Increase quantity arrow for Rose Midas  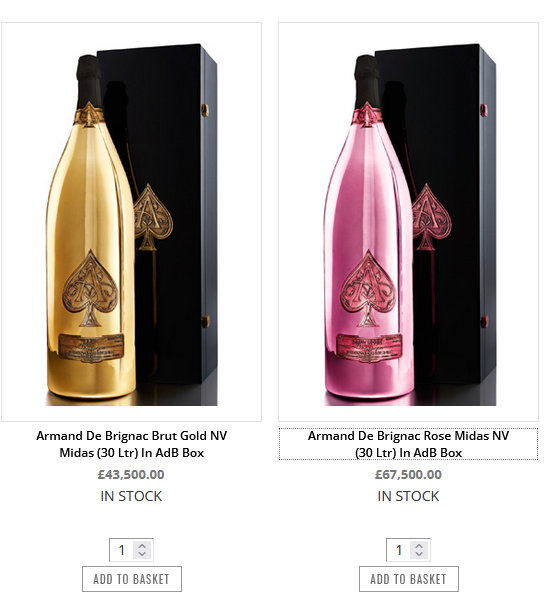(x=419, y=546)
